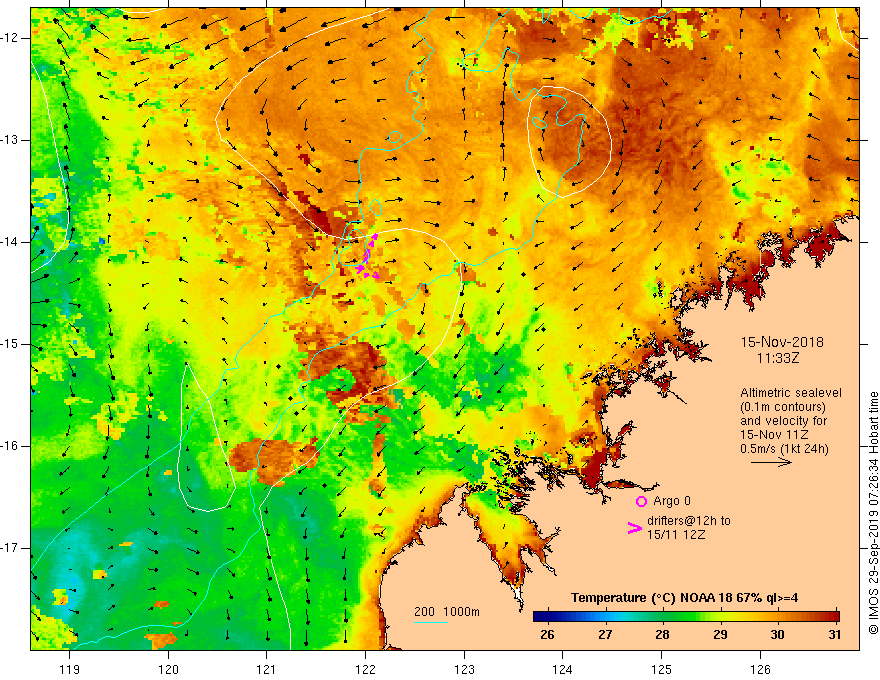Click the '15/11 12Z' legend text
The height and width of the screenshot is (680, 880).
tap(676, 535)
